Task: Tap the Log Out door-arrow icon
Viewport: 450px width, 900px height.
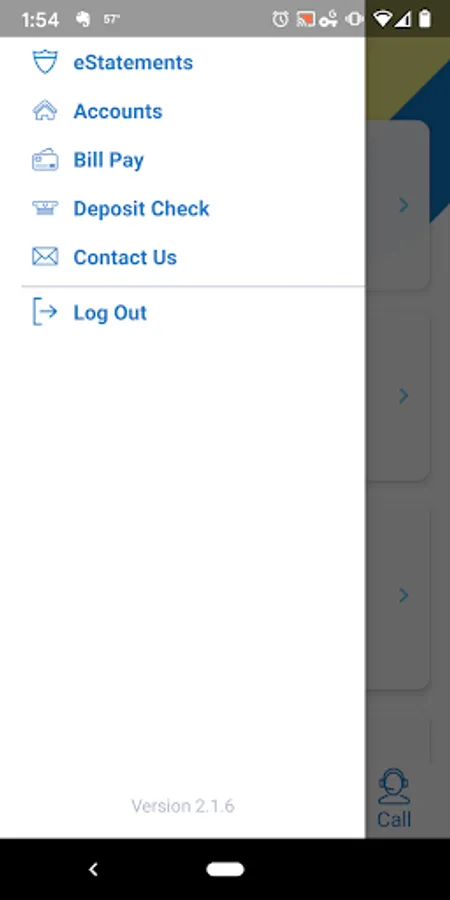Action: pos(45,312)
